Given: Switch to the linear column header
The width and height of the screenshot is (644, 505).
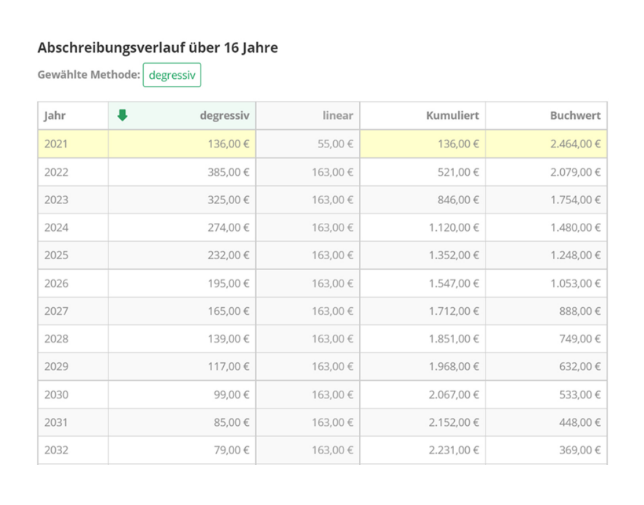Looking at the screenshot, I should click(337, 116).
